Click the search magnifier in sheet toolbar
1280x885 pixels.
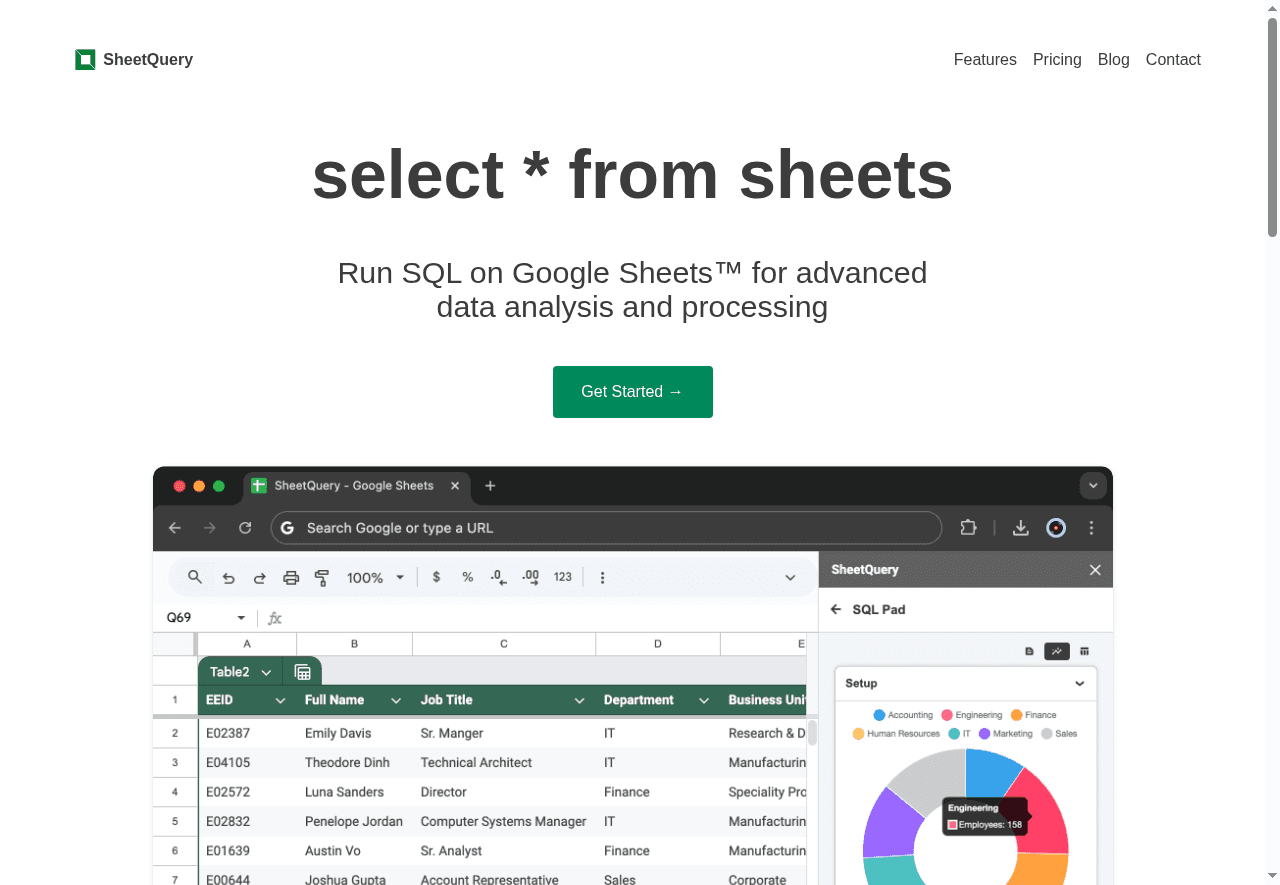(195, 577)
